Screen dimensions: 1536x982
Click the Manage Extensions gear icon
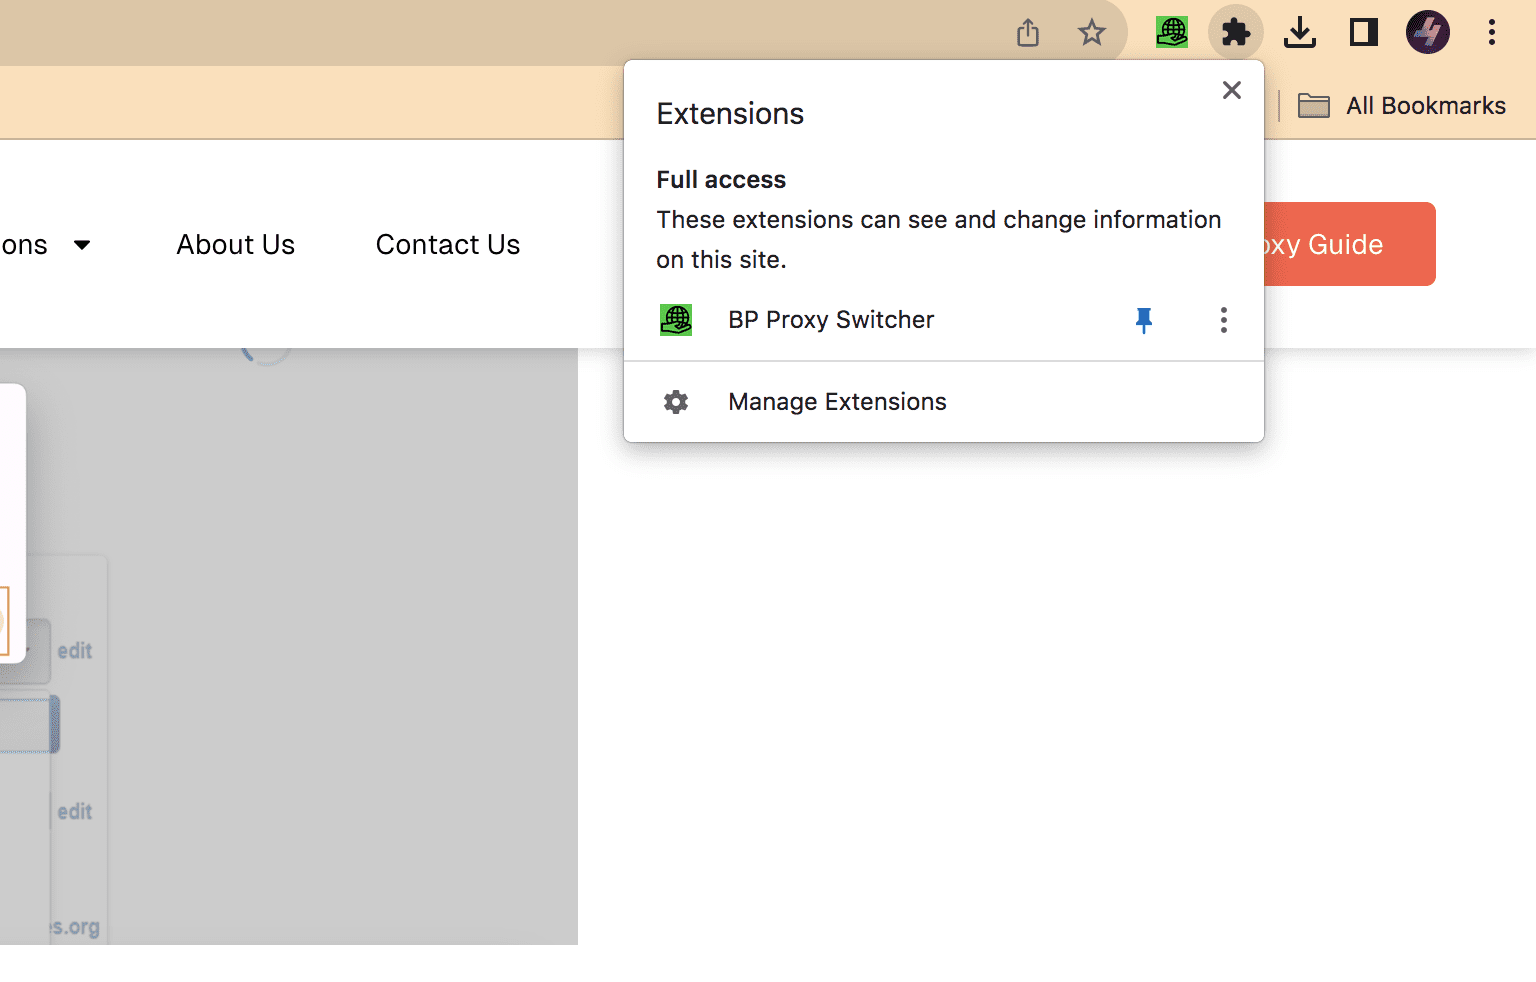(676, 402)
